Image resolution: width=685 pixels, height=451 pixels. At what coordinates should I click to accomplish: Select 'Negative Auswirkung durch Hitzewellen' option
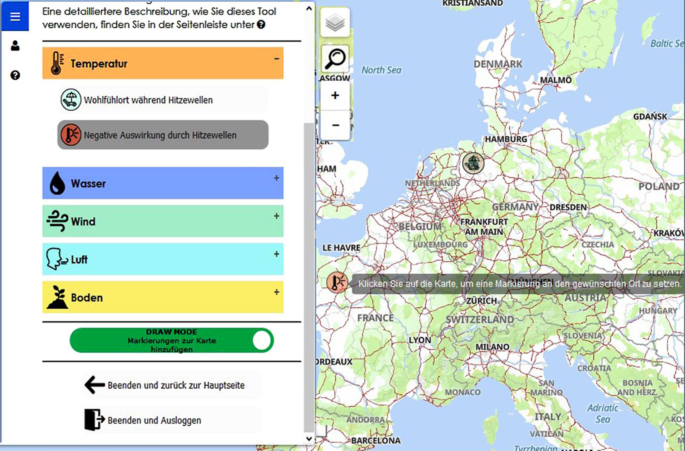tap(163, 135)
